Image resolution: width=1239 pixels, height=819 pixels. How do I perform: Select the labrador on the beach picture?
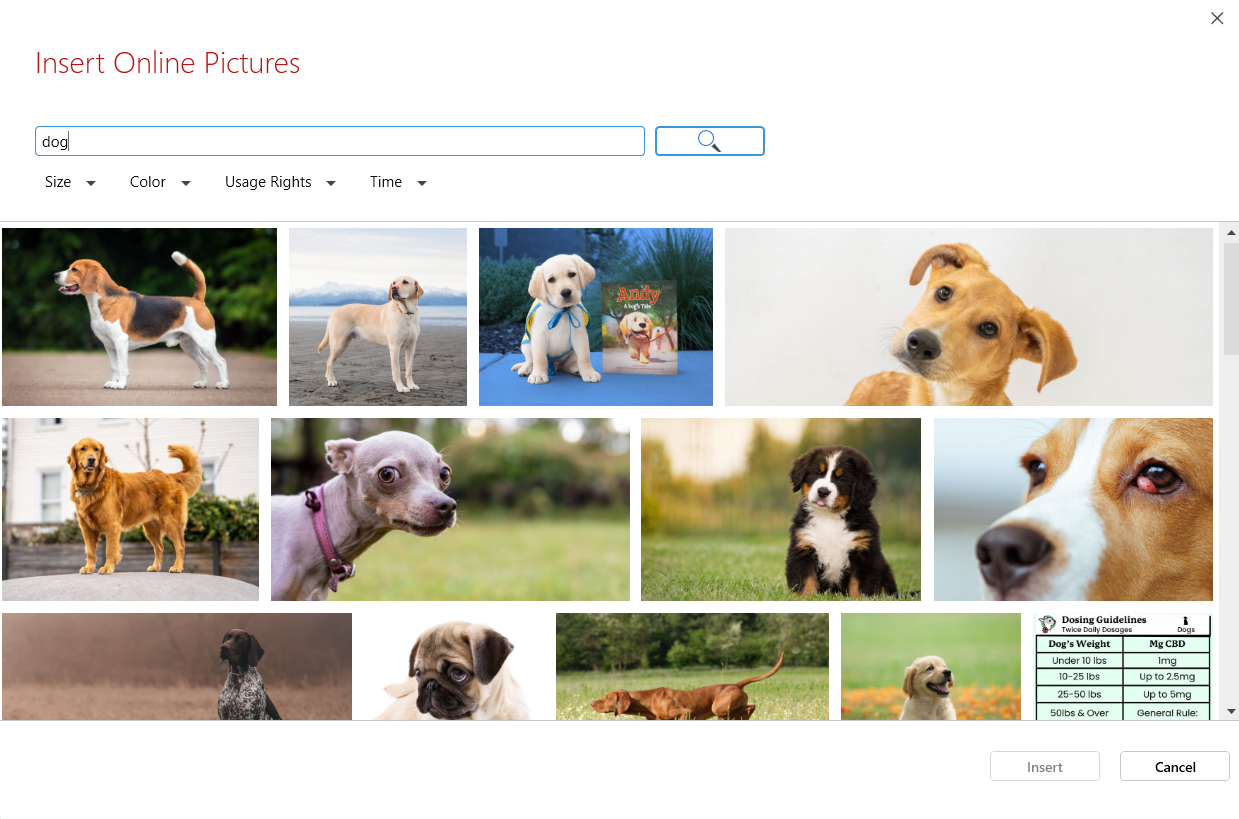coord(378,317)
